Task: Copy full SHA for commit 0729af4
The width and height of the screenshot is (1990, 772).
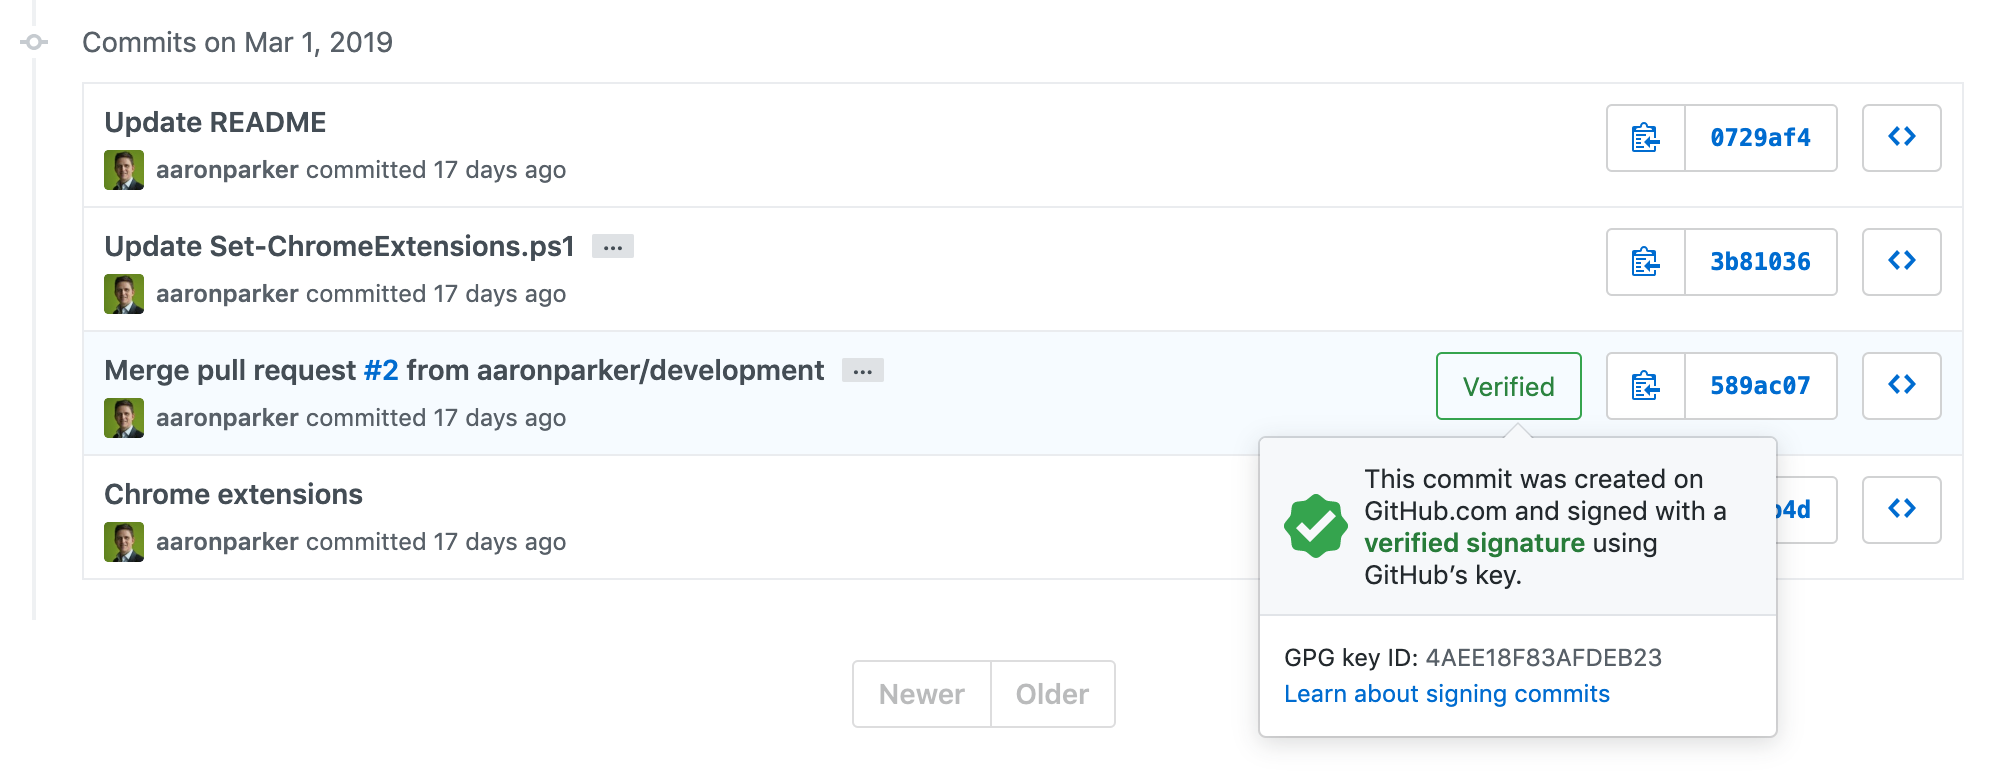Action: (x=1646, y=138)
